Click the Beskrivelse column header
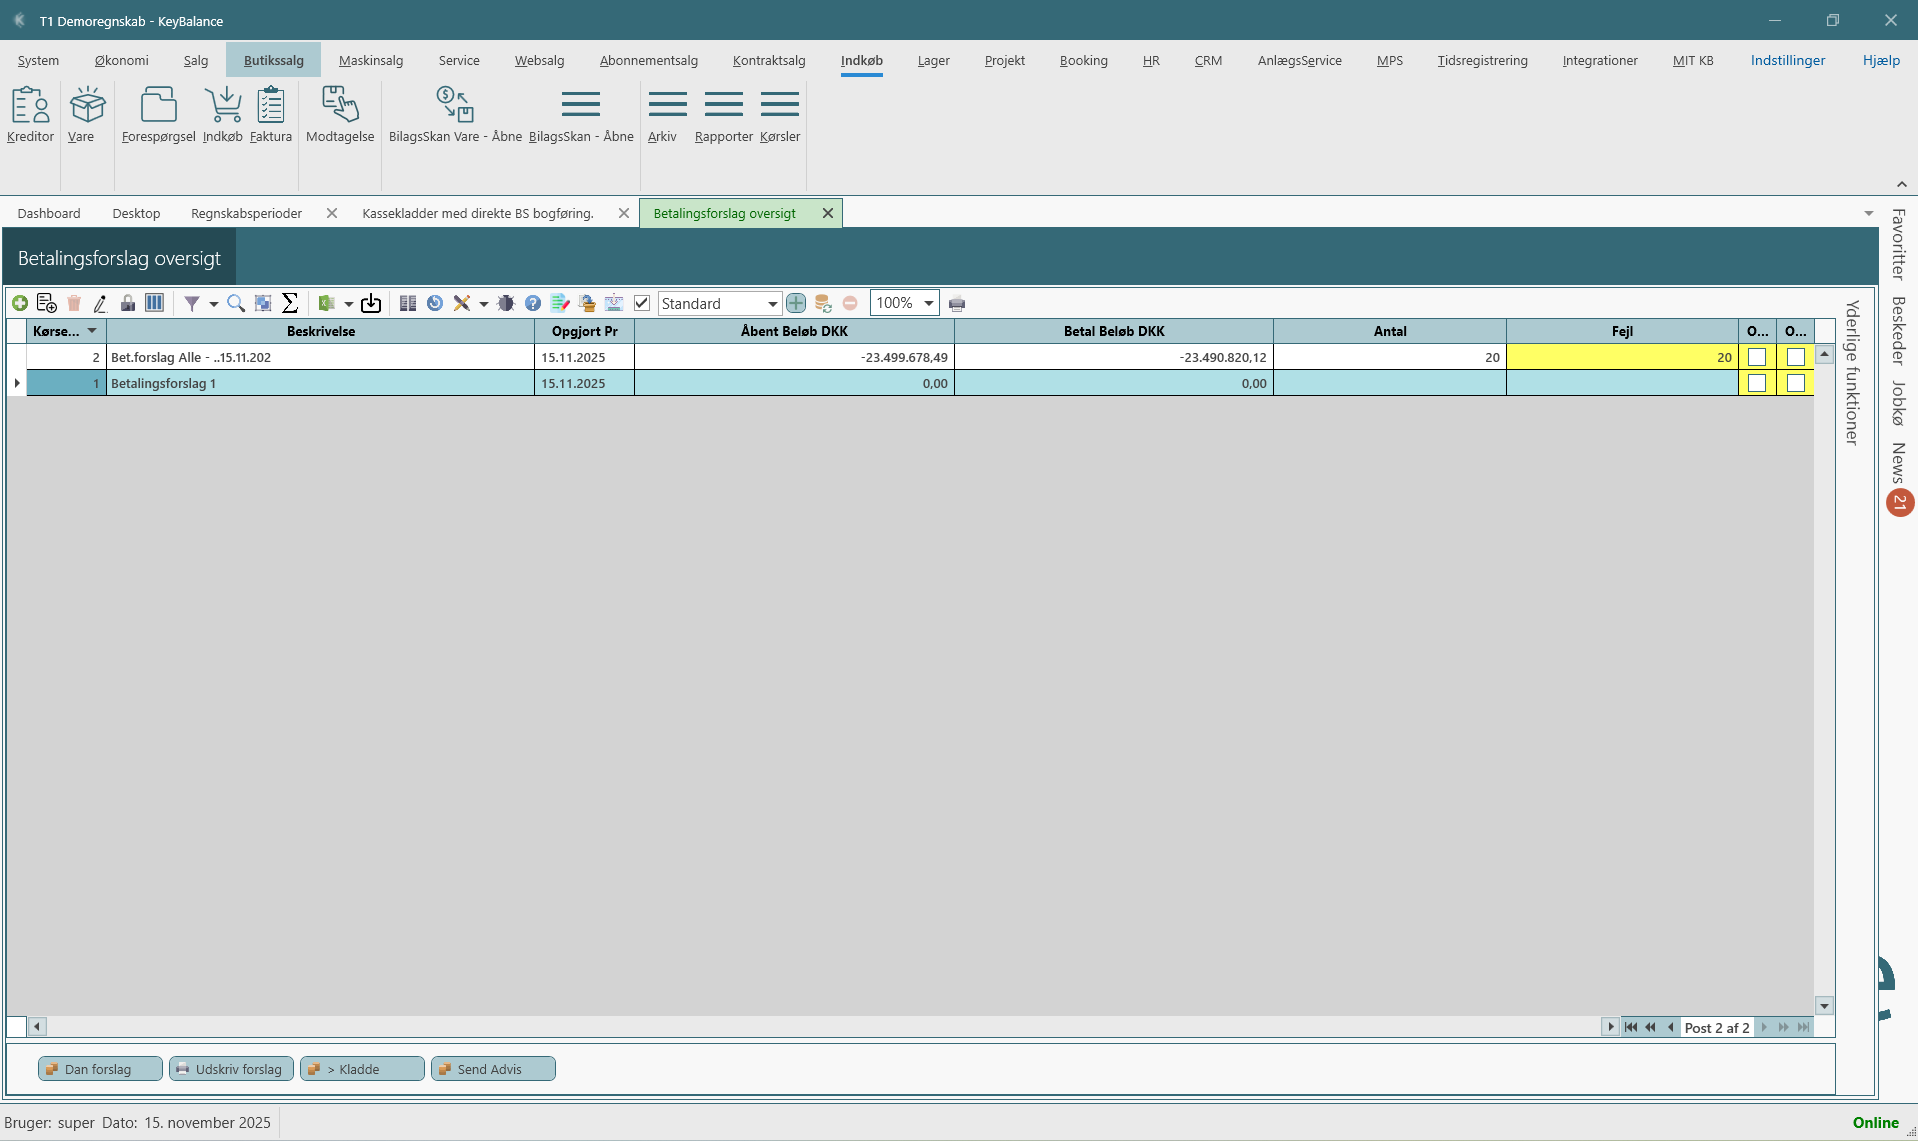Viewport: 1918px width, 1141px height. pos(320,331)
